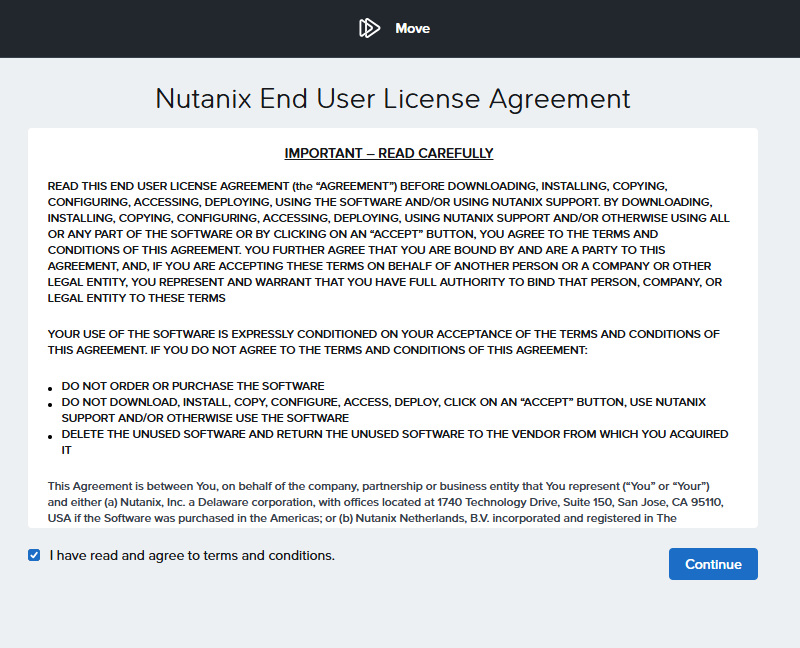Click an empty area of the dark header bar
Screen dimensions: 800x648
pos(150,28)
